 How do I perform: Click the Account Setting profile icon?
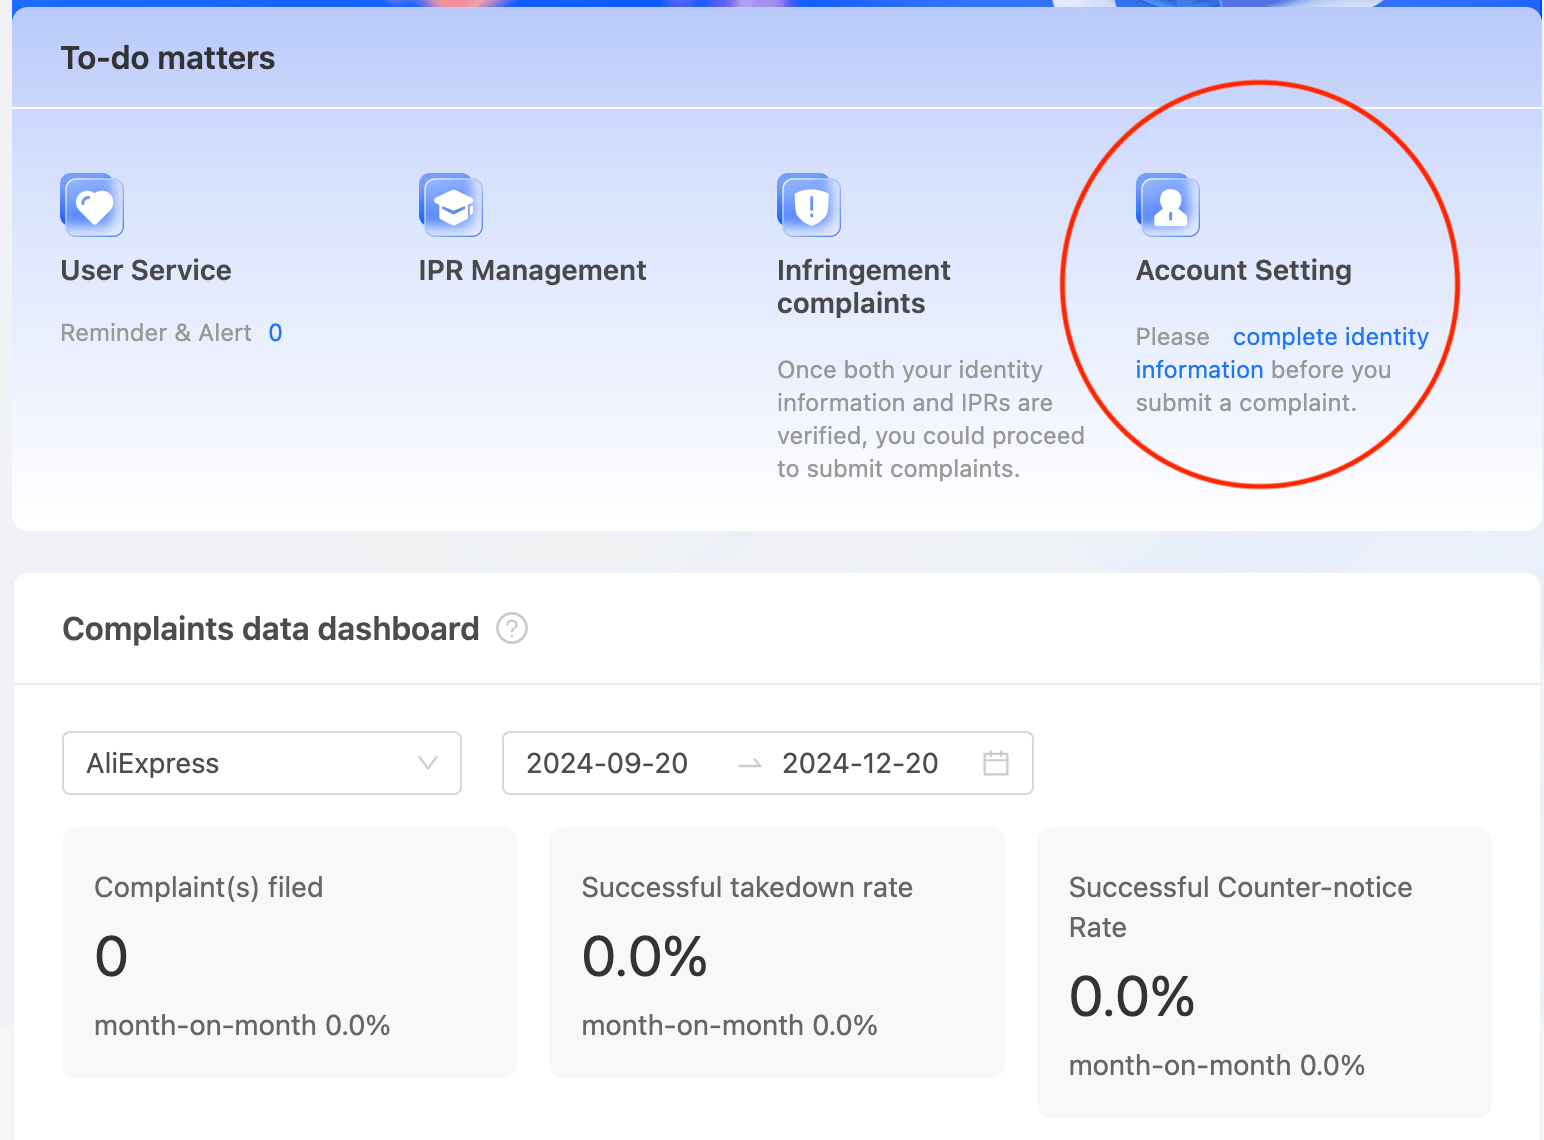coord(1167,204)
